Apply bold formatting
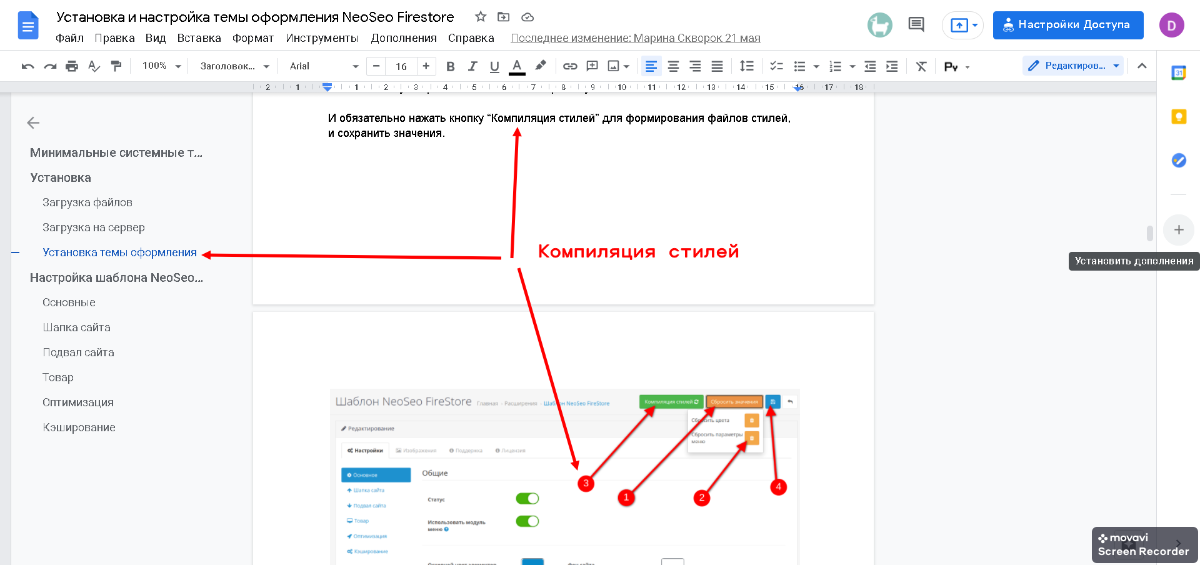Screen dimensions: 1200x565 (x=450, y=66)
